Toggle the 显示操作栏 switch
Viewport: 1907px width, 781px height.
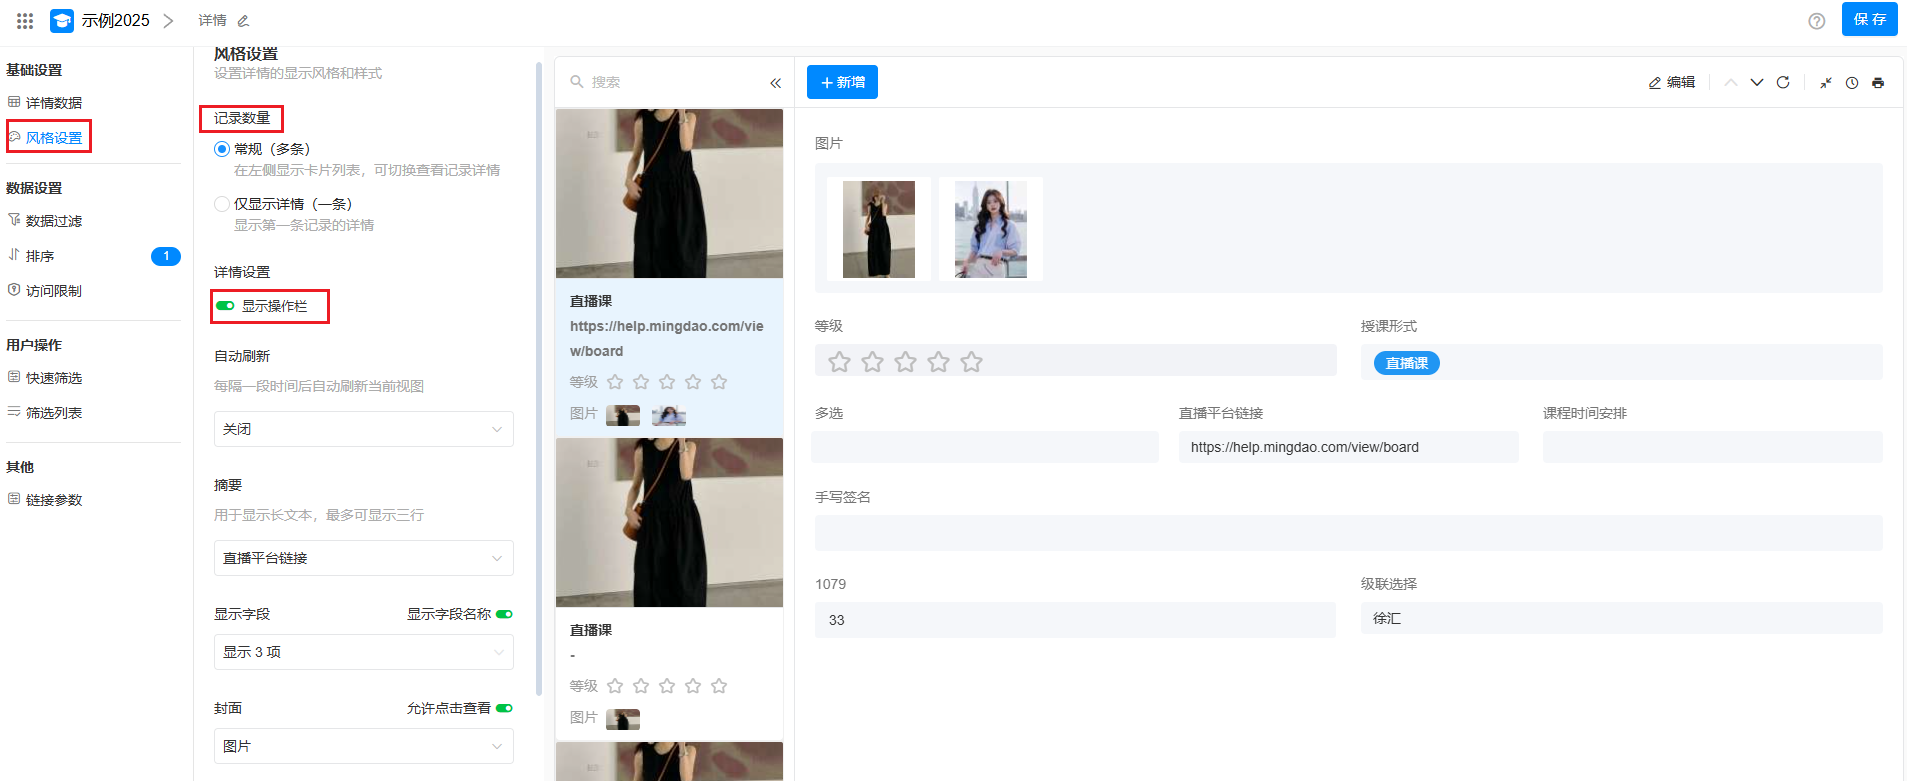[226, 306]
